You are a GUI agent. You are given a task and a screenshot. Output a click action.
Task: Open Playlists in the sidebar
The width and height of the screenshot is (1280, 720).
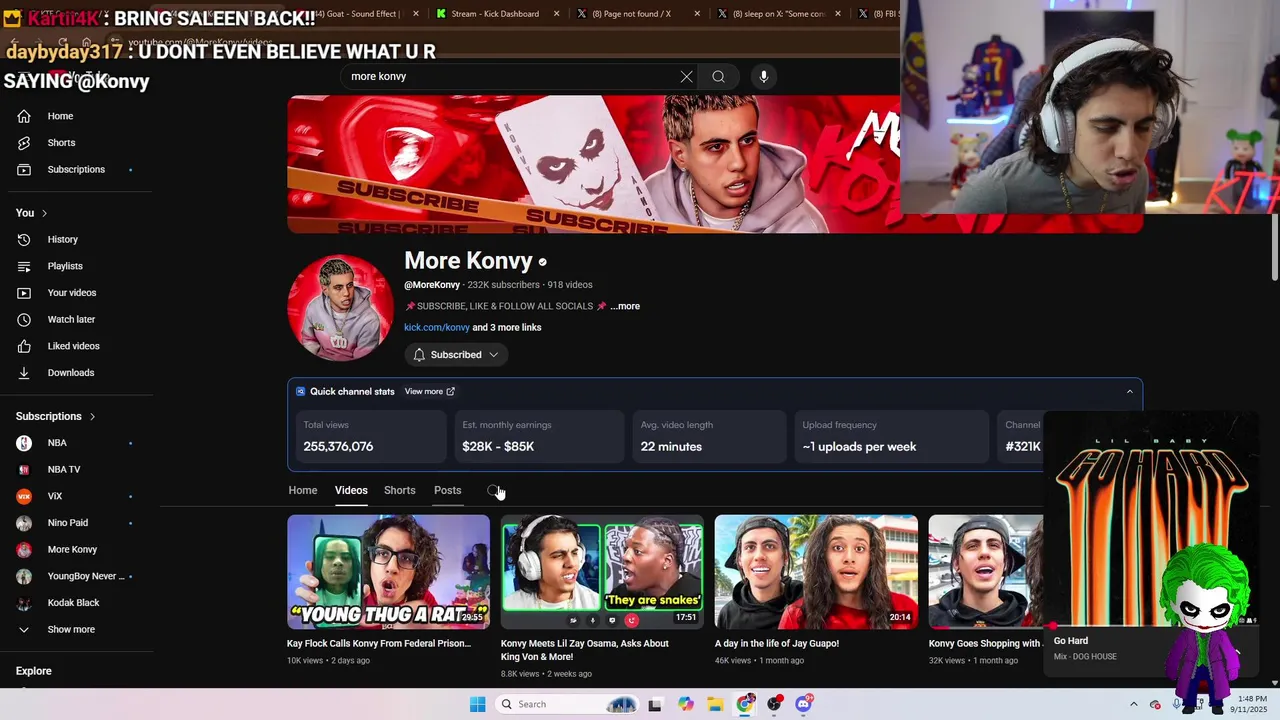point(65,266)
